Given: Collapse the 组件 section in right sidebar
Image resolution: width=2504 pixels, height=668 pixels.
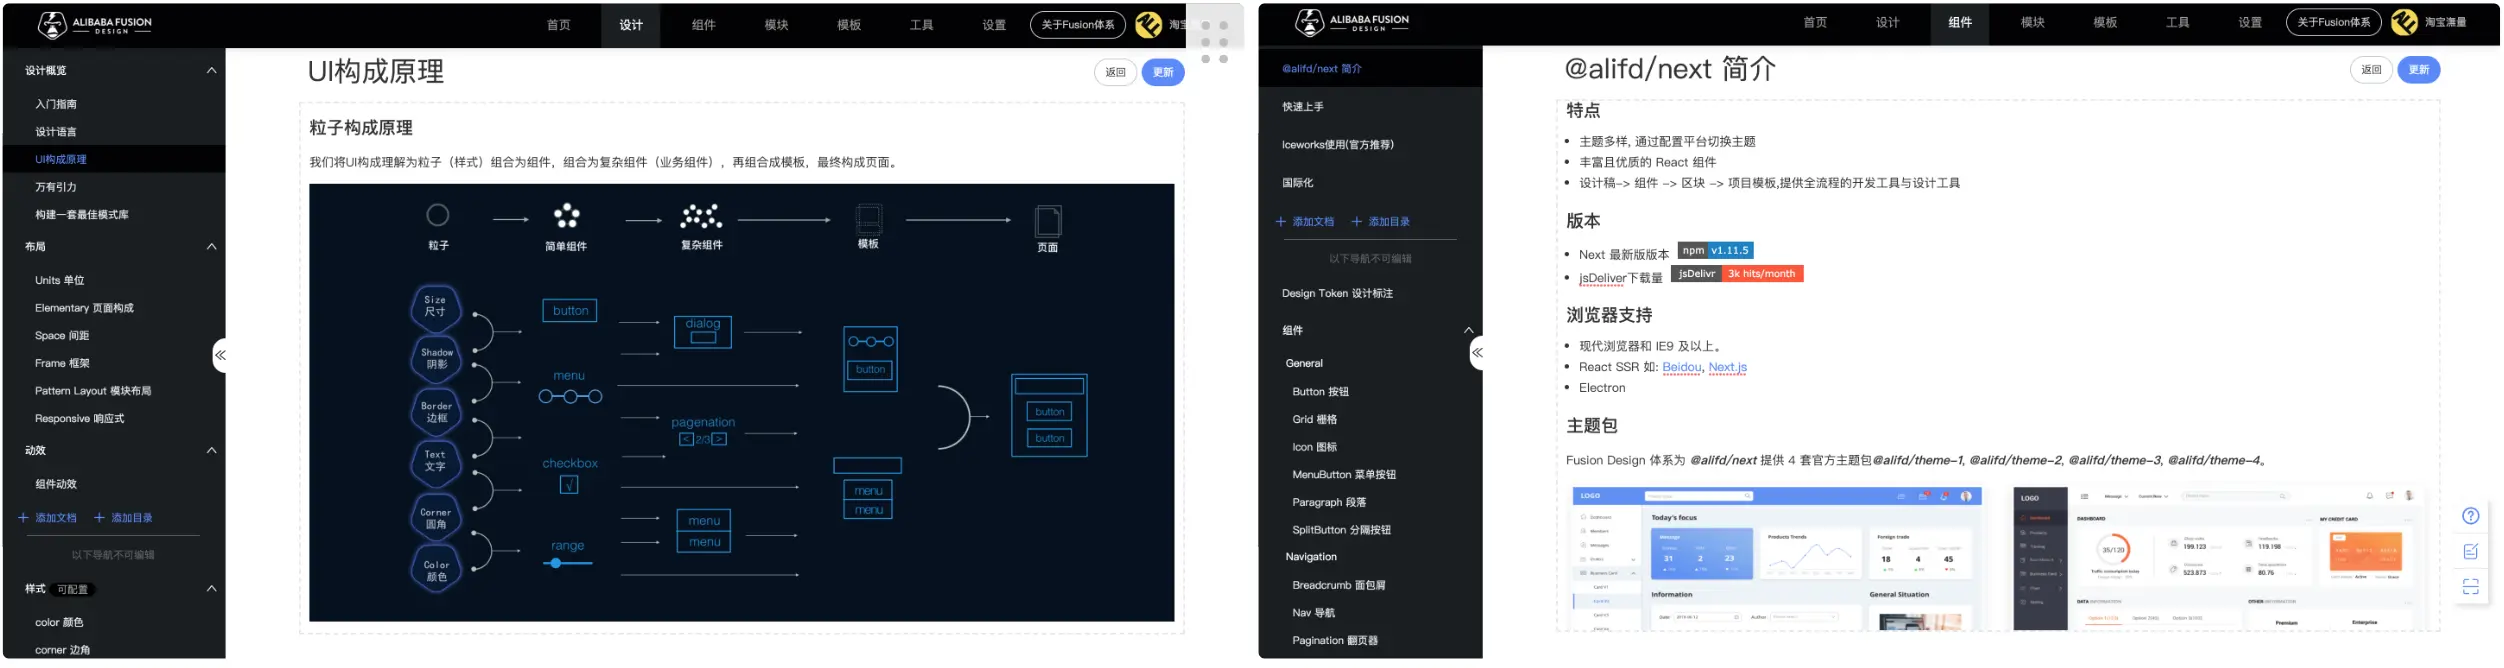Looking at the screenshot, I should pos(1468,330).
